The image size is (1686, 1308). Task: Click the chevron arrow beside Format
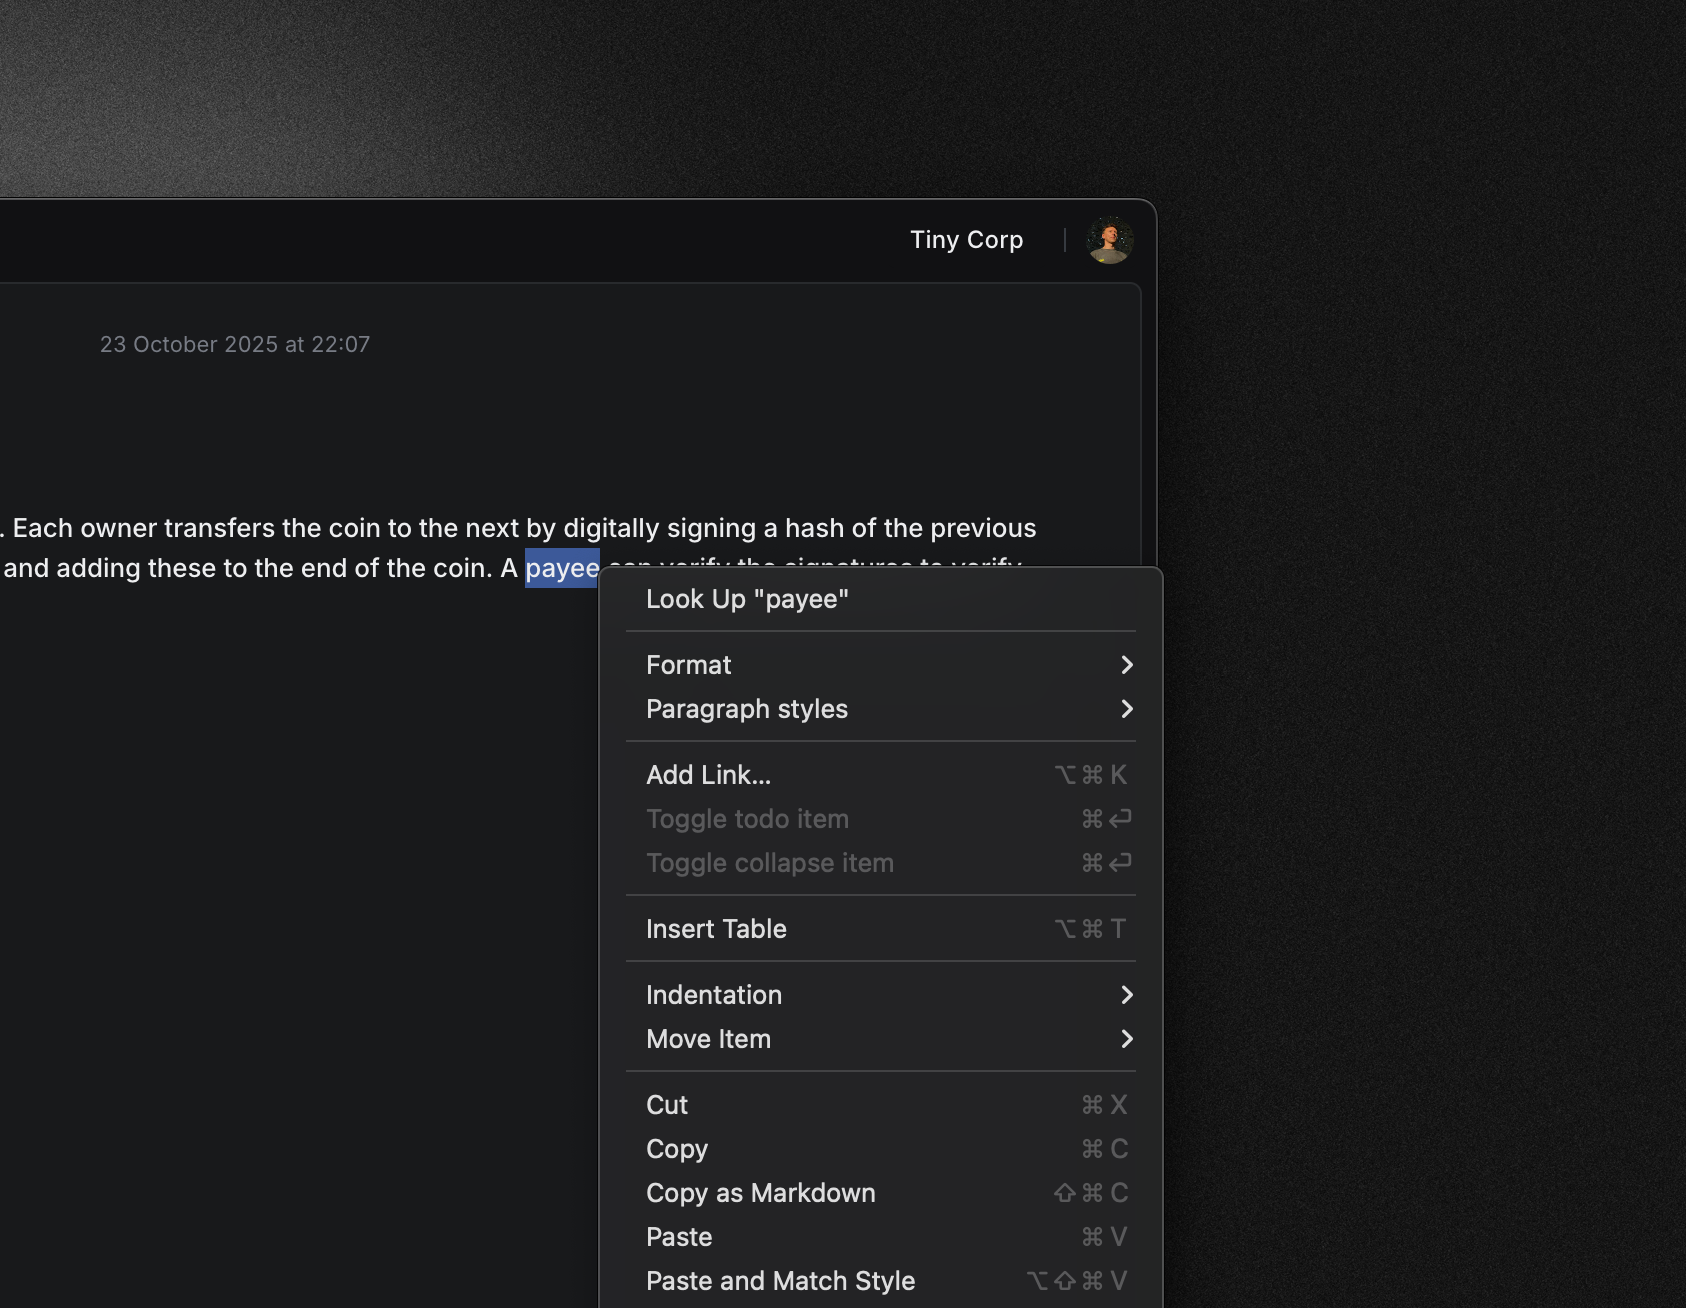(x=1127, y=665)
